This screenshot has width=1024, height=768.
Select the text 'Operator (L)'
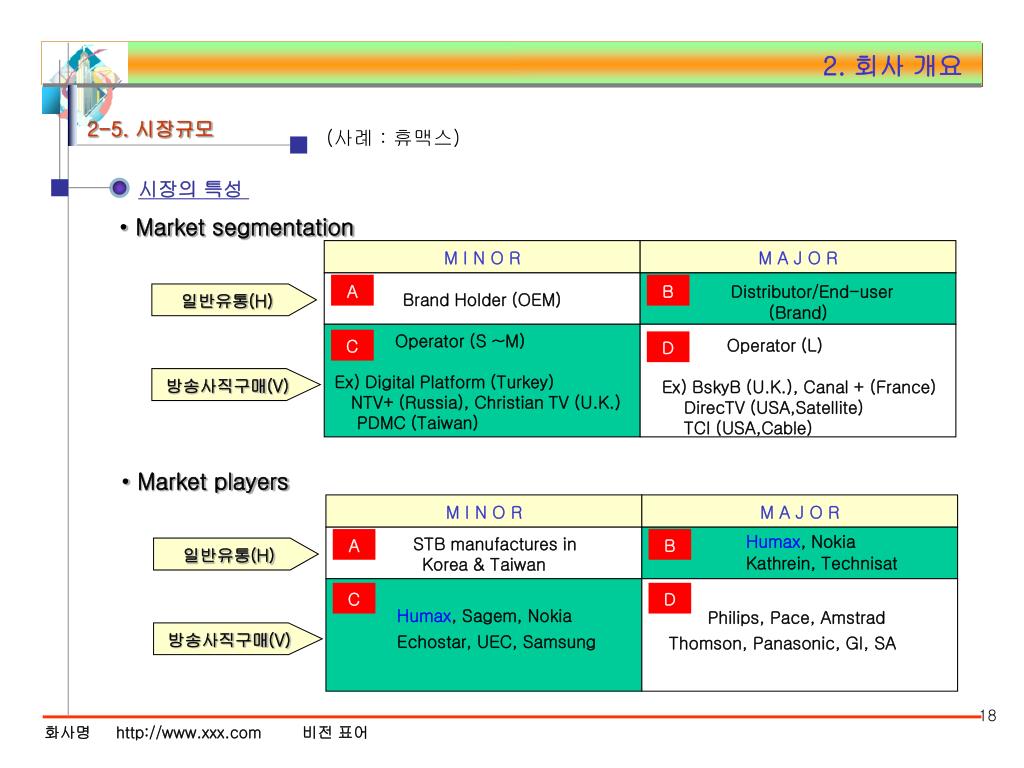[x=775, y=345]
